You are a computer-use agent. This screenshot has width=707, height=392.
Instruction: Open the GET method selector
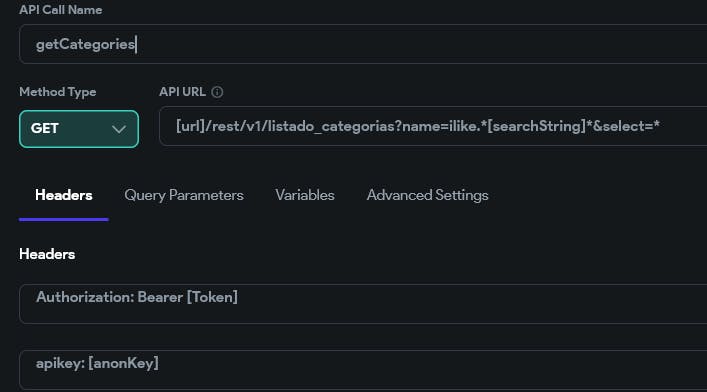pos(79,129)
